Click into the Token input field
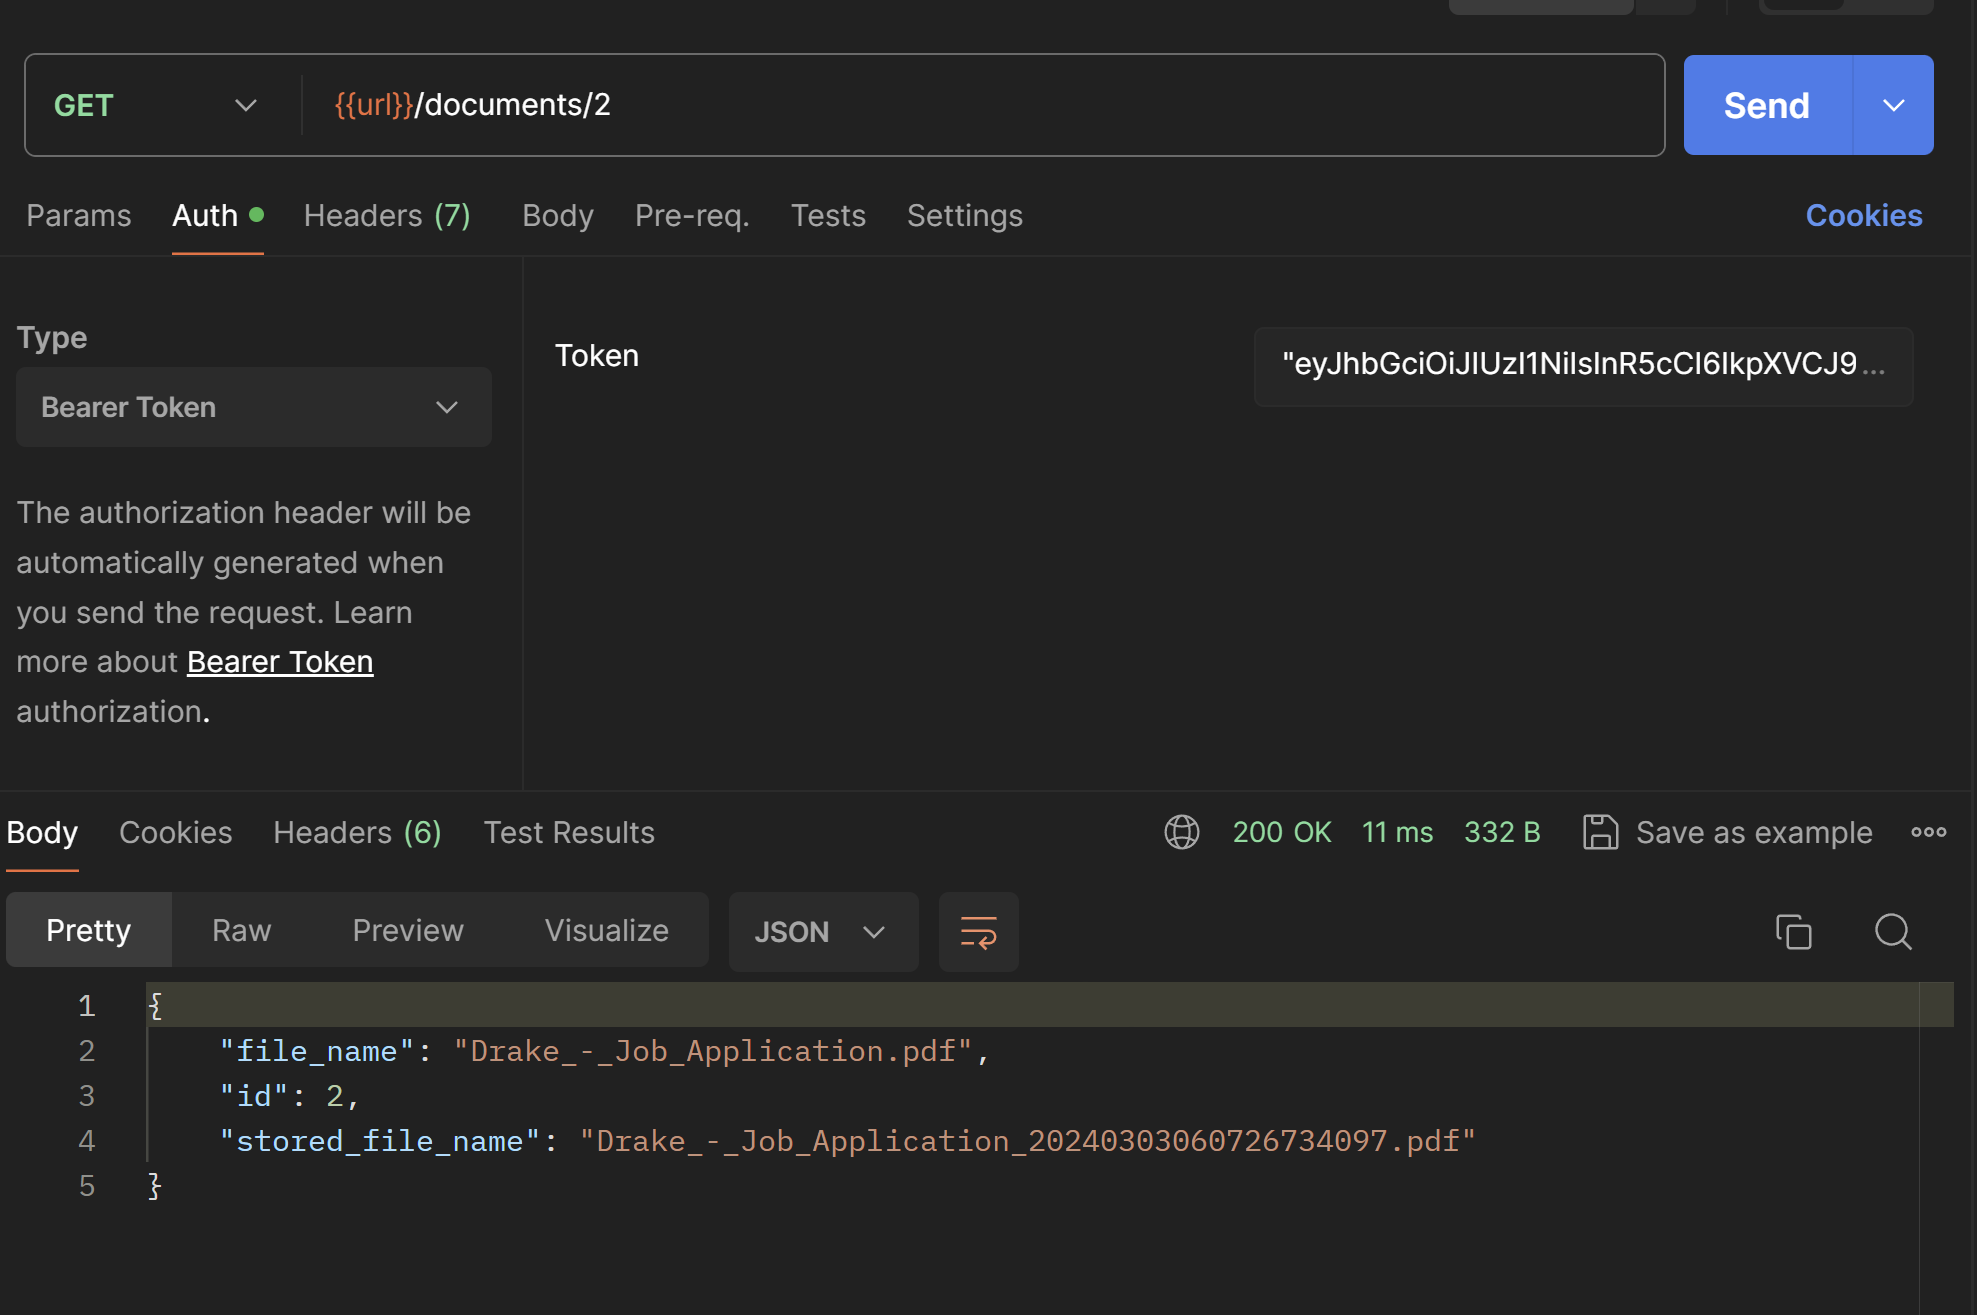The image size is (1977, 1315). pos(1582,365)
